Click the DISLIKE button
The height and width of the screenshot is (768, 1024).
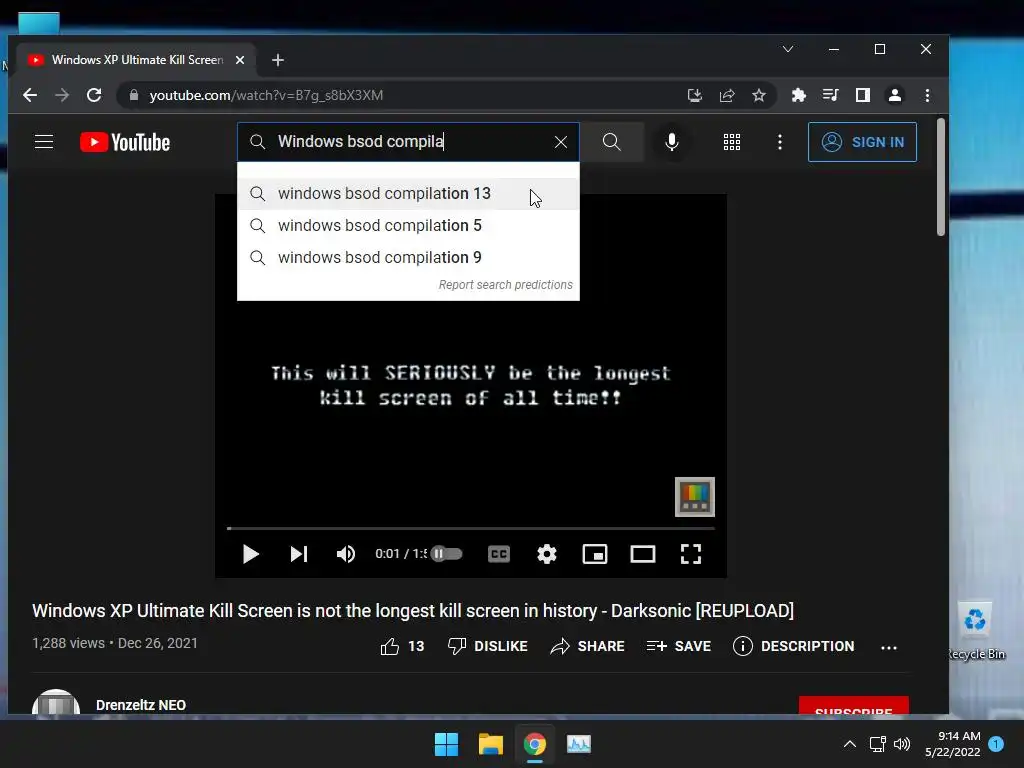(x=488, y=647)
